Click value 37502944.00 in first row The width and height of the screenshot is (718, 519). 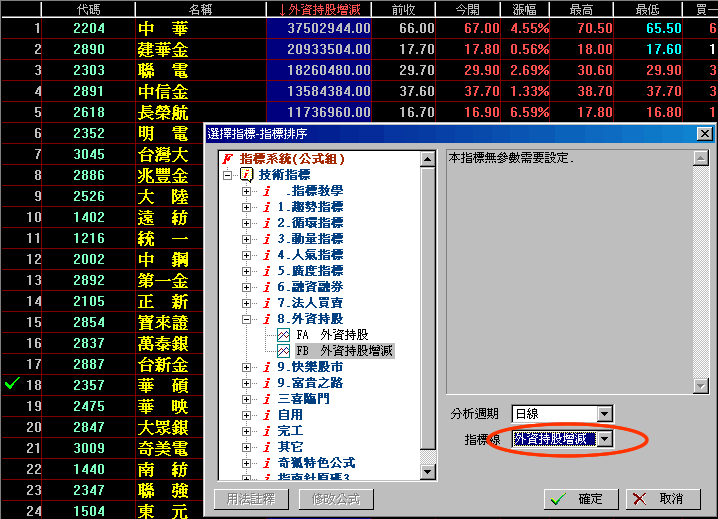pyautogui.click(x=329, y=28)
